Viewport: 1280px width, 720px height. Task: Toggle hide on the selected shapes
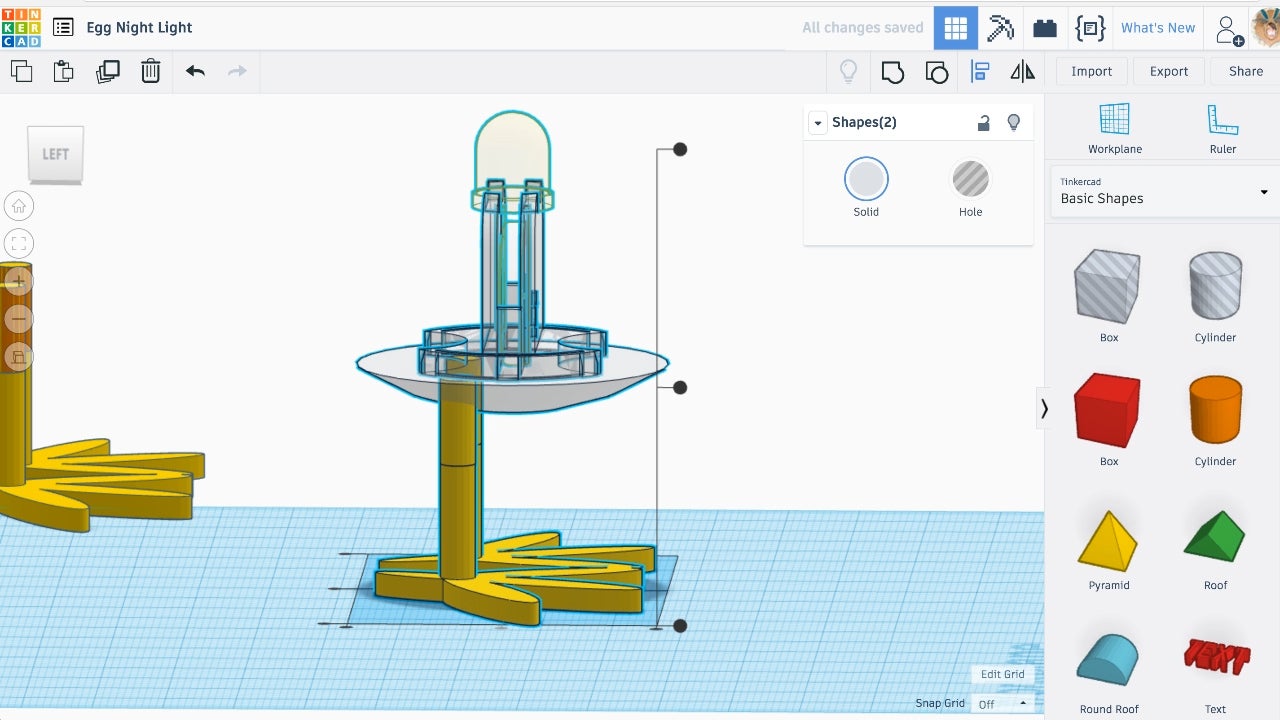pyautogui.click(x=1013, y=122)
